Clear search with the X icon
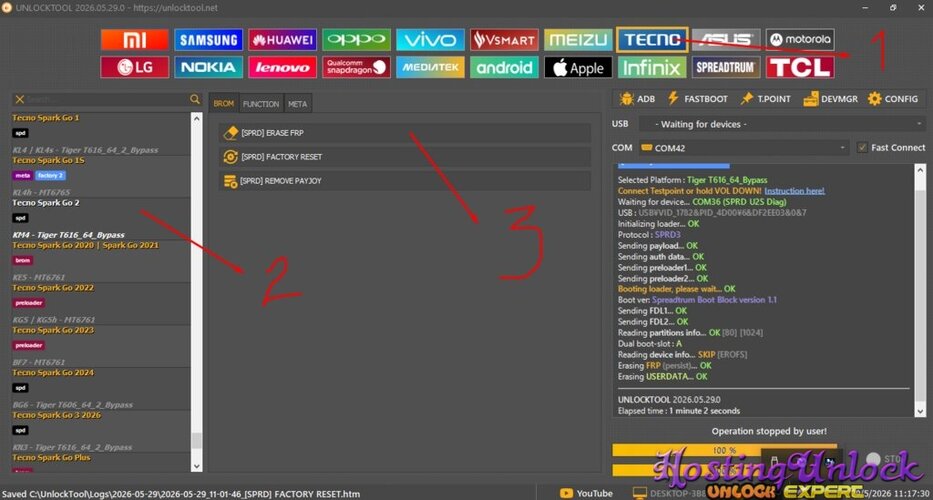 point(20,99)
